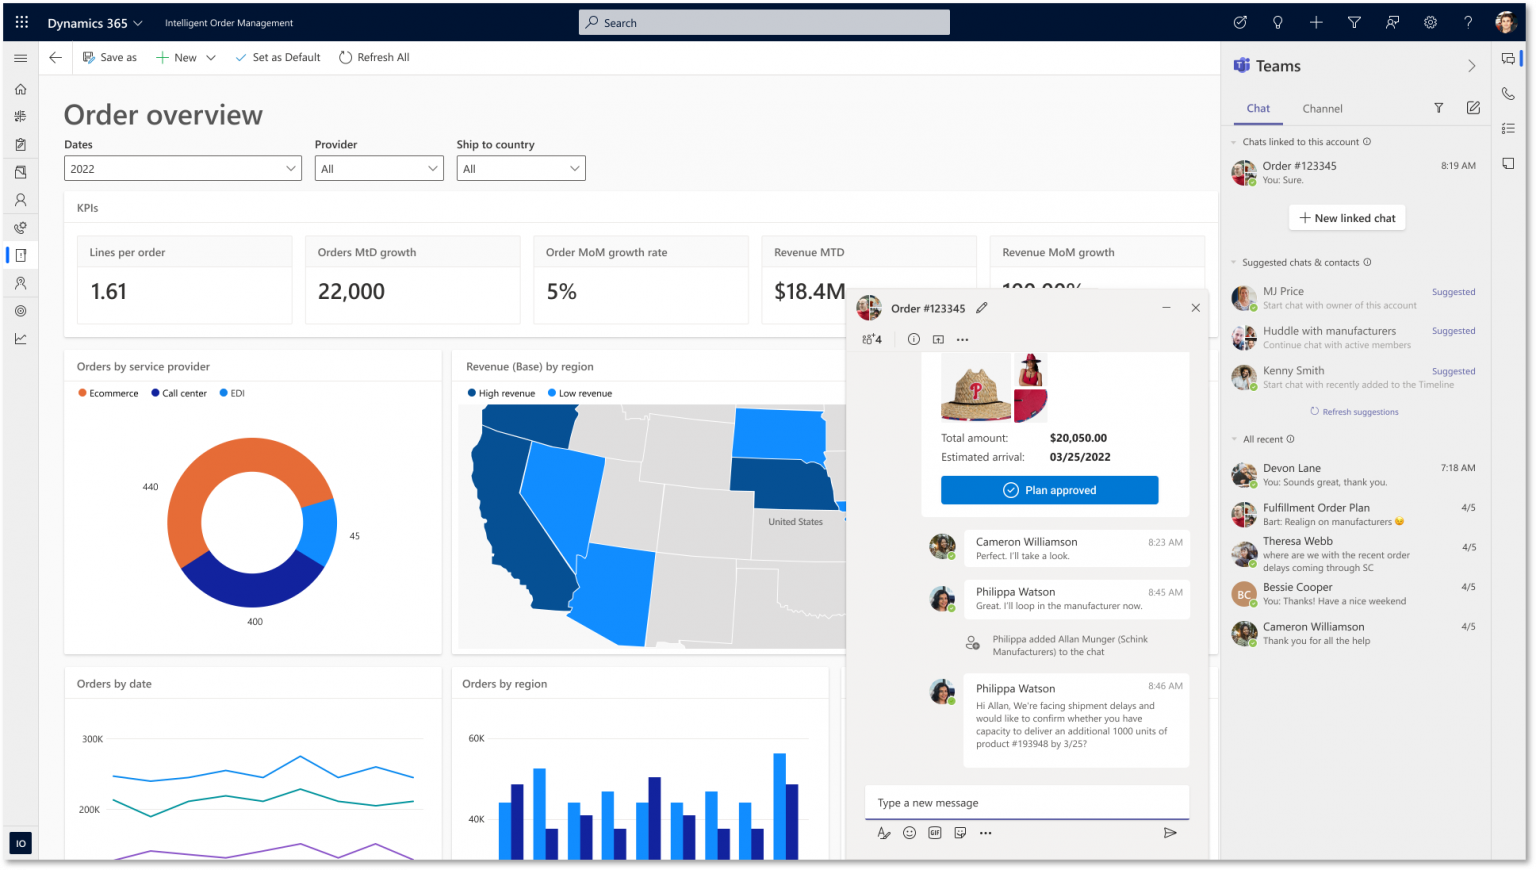Select the Chat tab in Teams

[1258, 108]
